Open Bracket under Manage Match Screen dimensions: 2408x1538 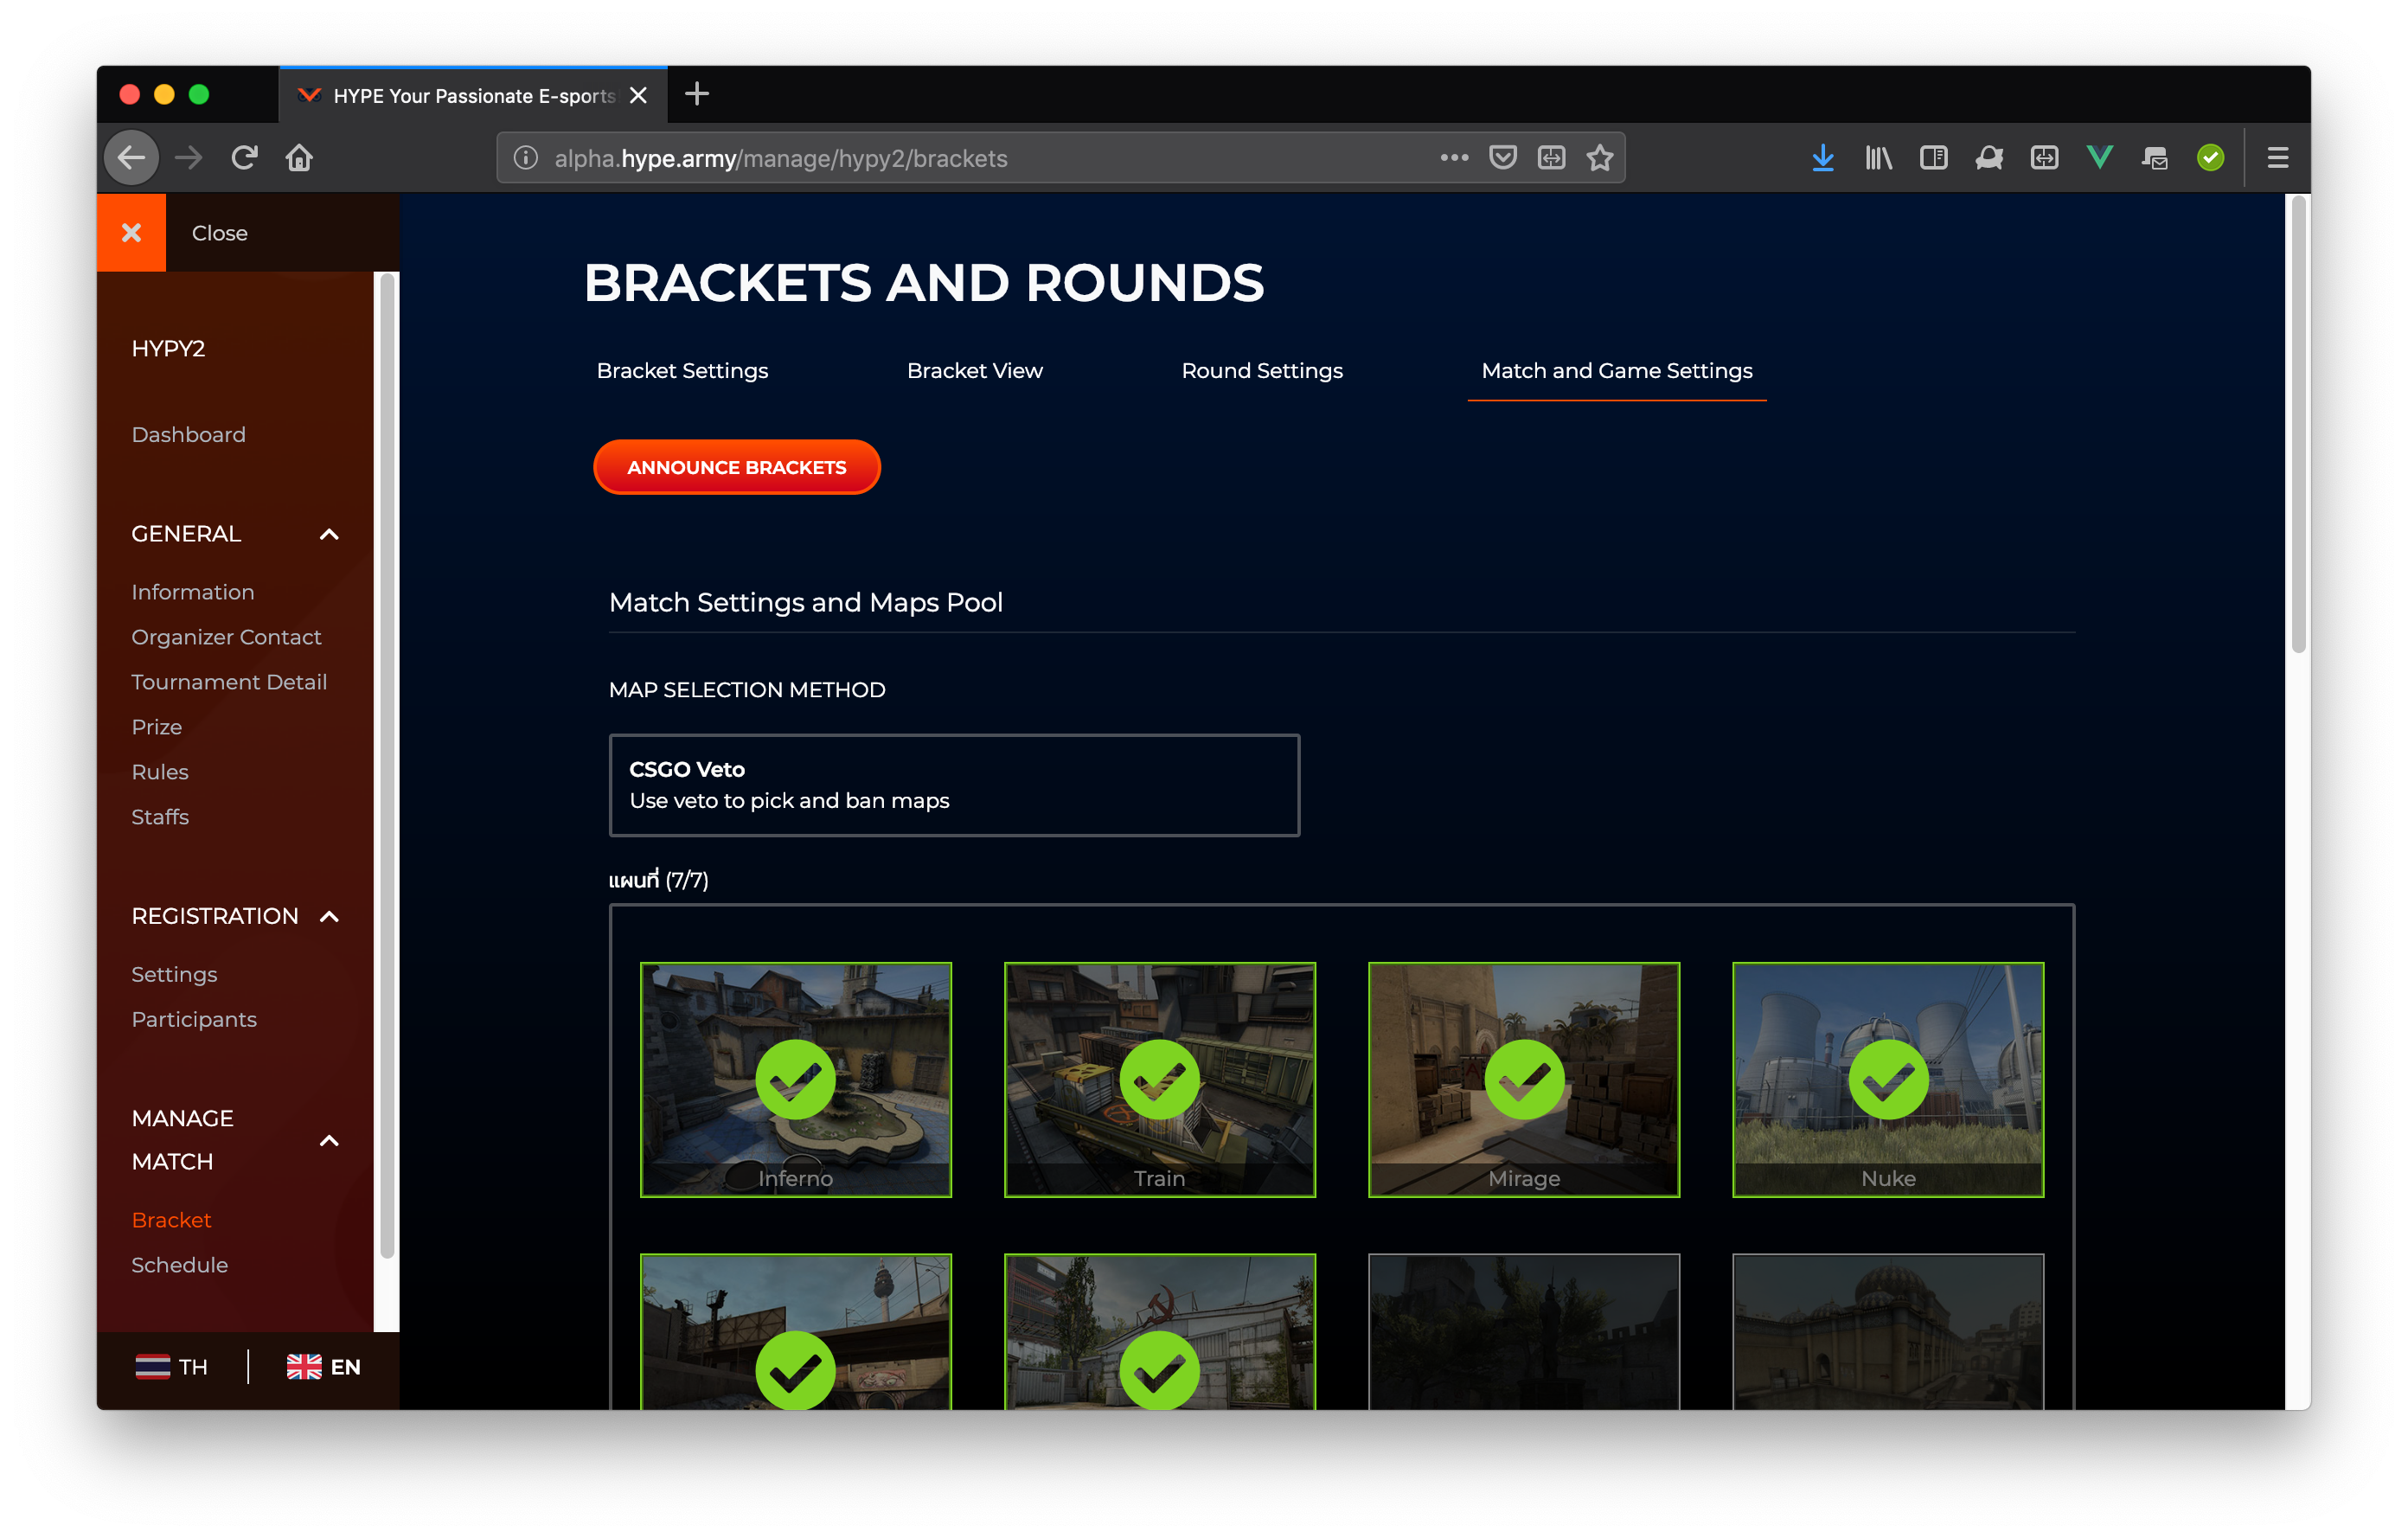click(171, 1220)
